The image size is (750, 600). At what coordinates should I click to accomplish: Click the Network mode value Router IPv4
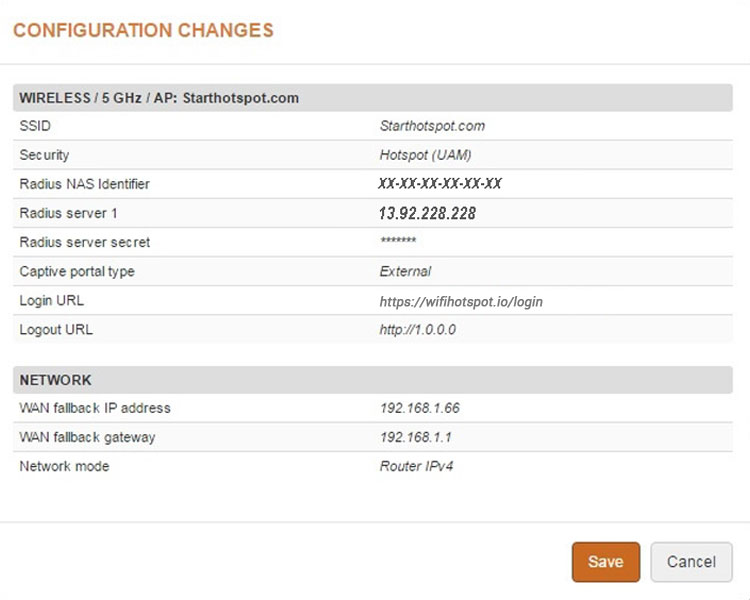pos(418,466)
